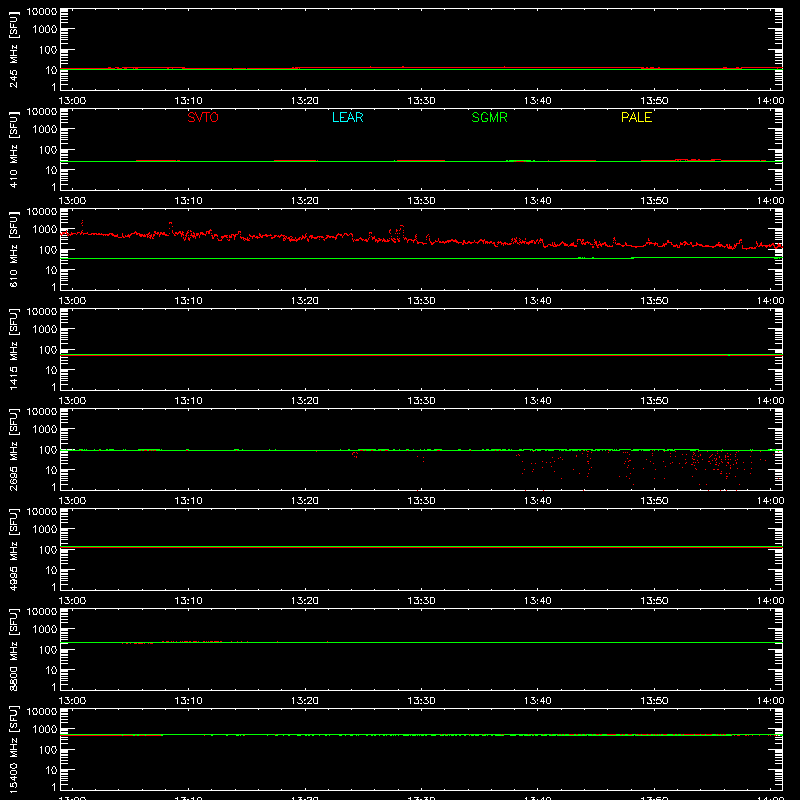Click the 10 y-tick of 15400 MHz plot
This screenshot has height=800, width=800.
[x=51, y=770]
